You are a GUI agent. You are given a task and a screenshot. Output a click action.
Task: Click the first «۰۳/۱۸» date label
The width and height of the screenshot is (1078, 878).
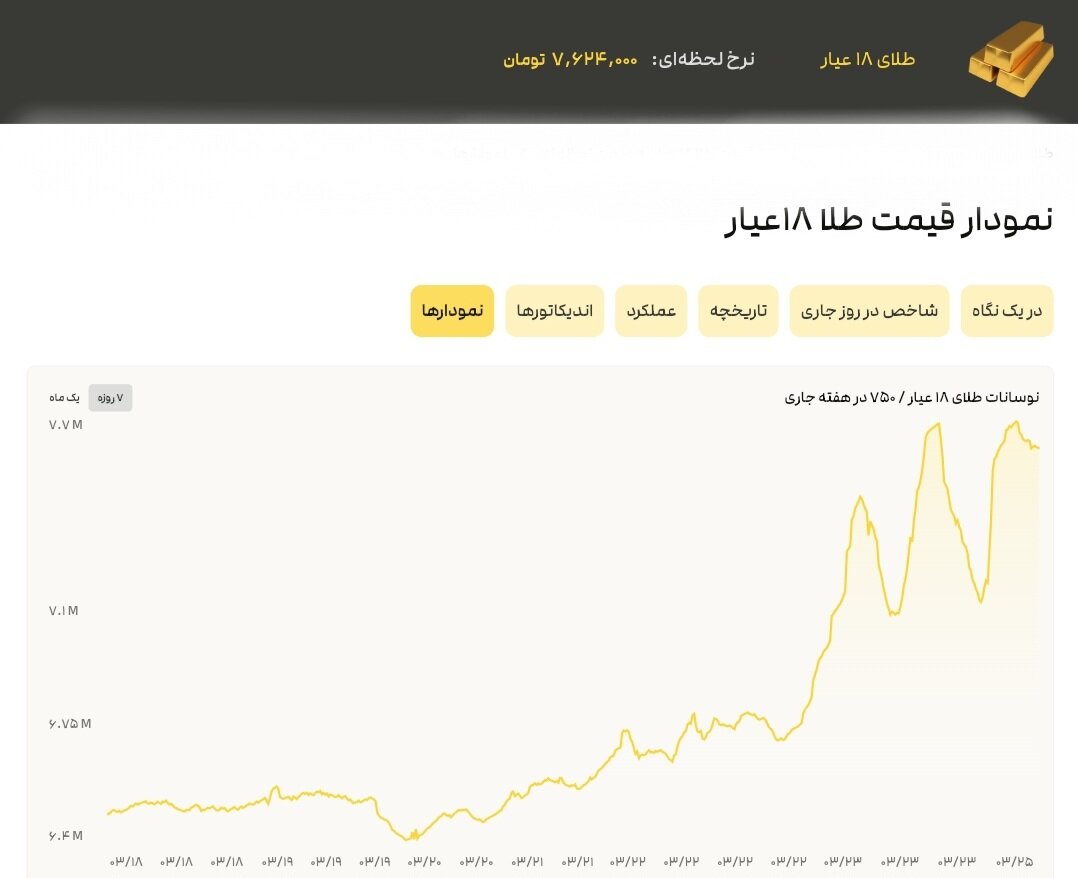[x=125, y=860]
